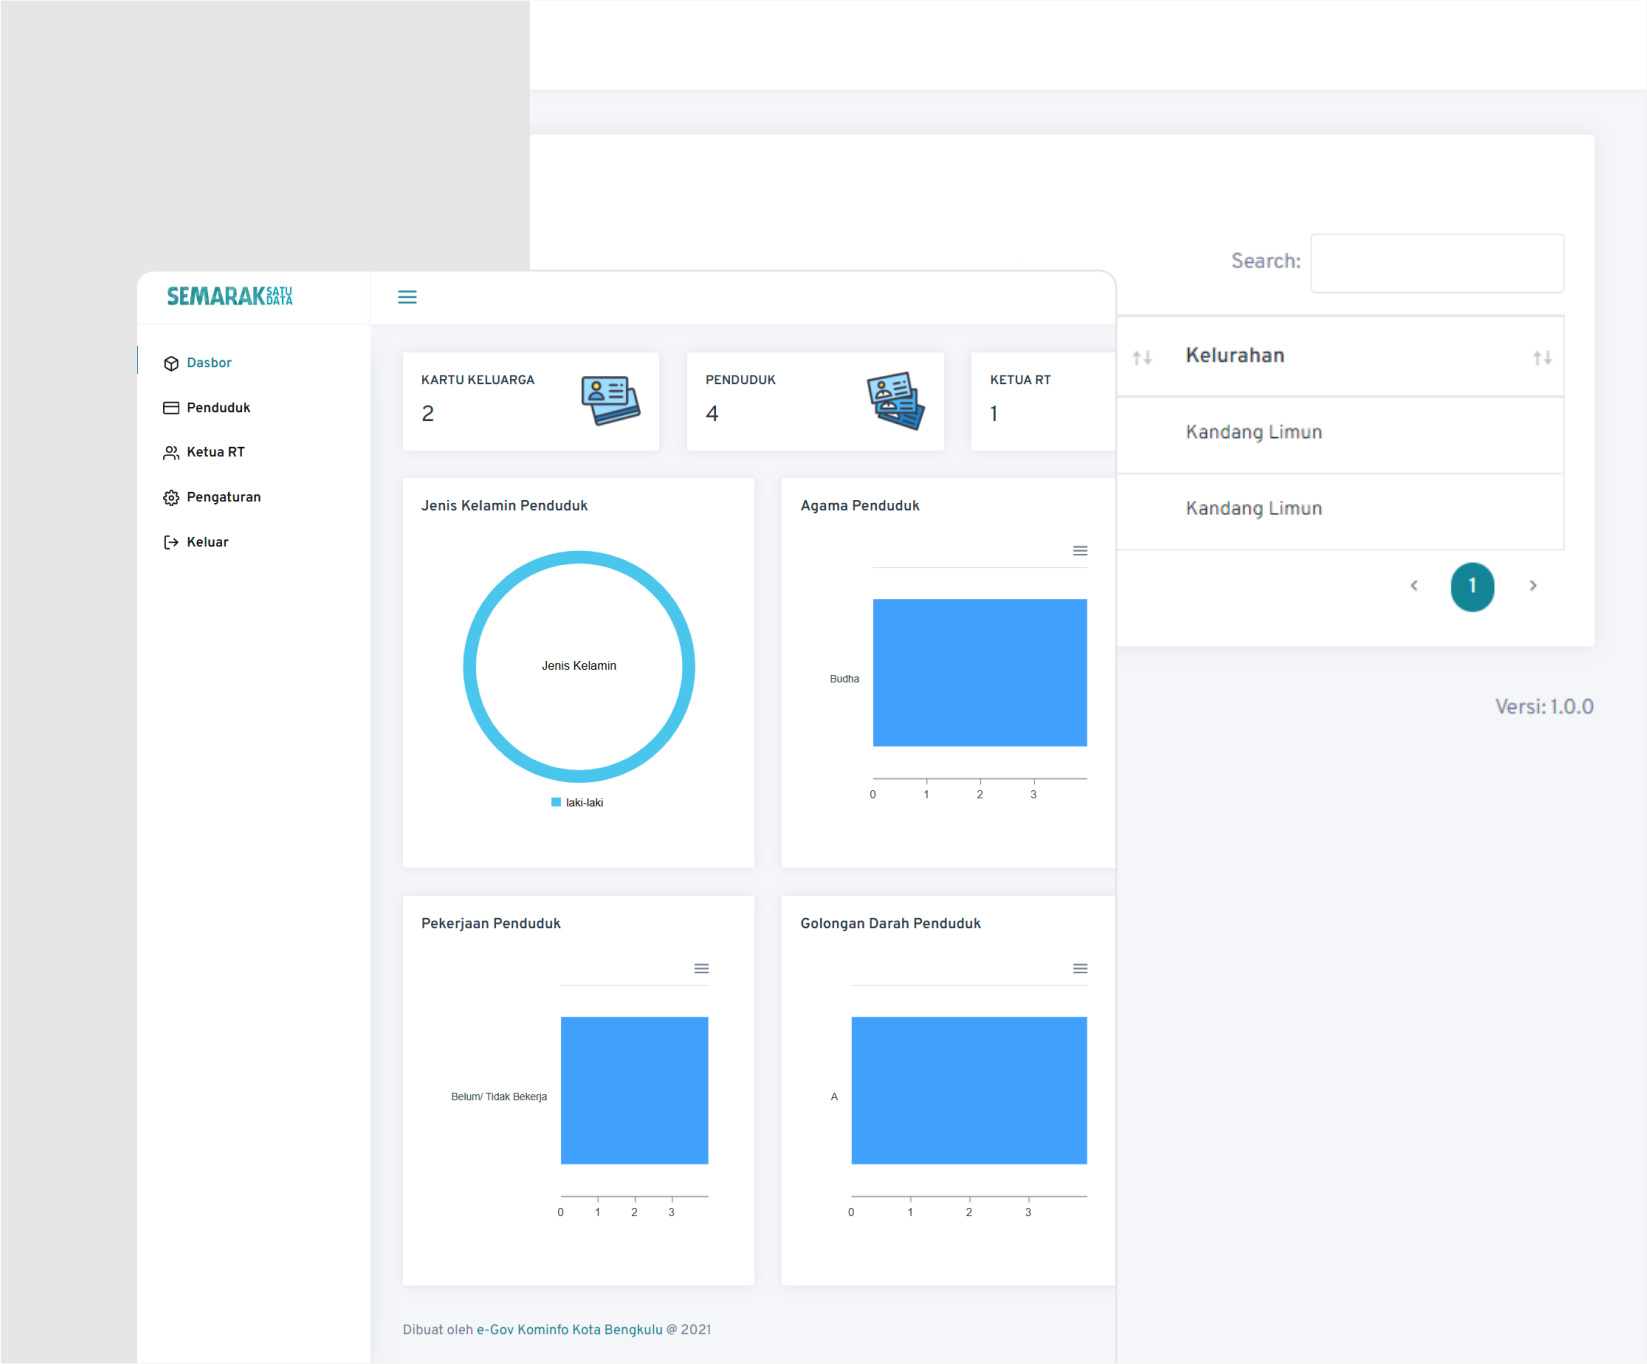Image resolution: width=1647 pixels, height=1364 pixels.
Task: Click the Budha bar in Agama chart
Action: click(x=980, y=673)
